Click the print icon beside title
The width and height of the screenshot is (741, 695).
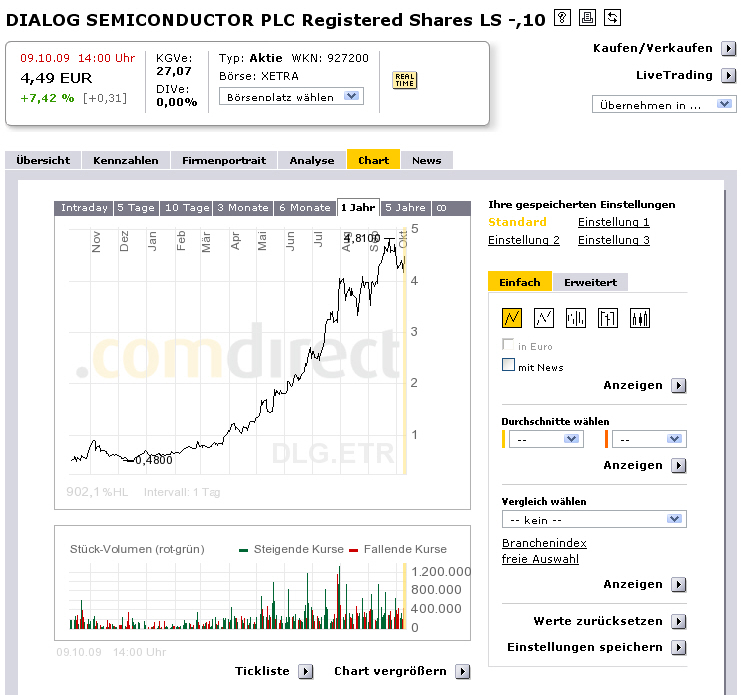tap(587, 18)
